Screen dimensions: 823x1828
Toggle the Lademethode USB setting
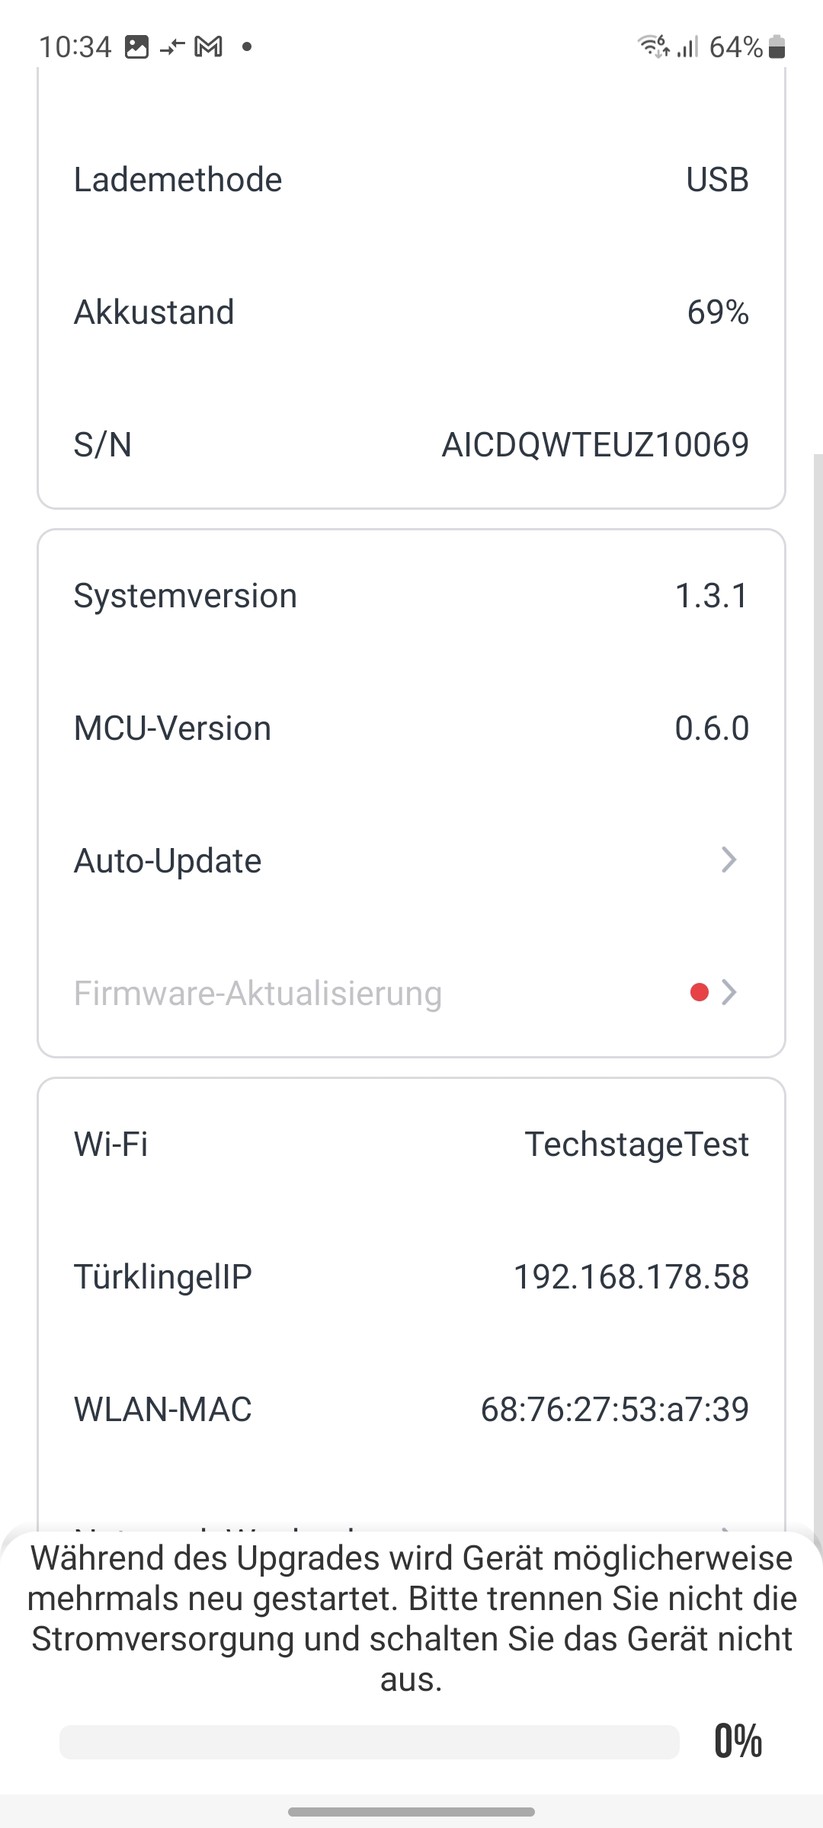click(411, 179)
